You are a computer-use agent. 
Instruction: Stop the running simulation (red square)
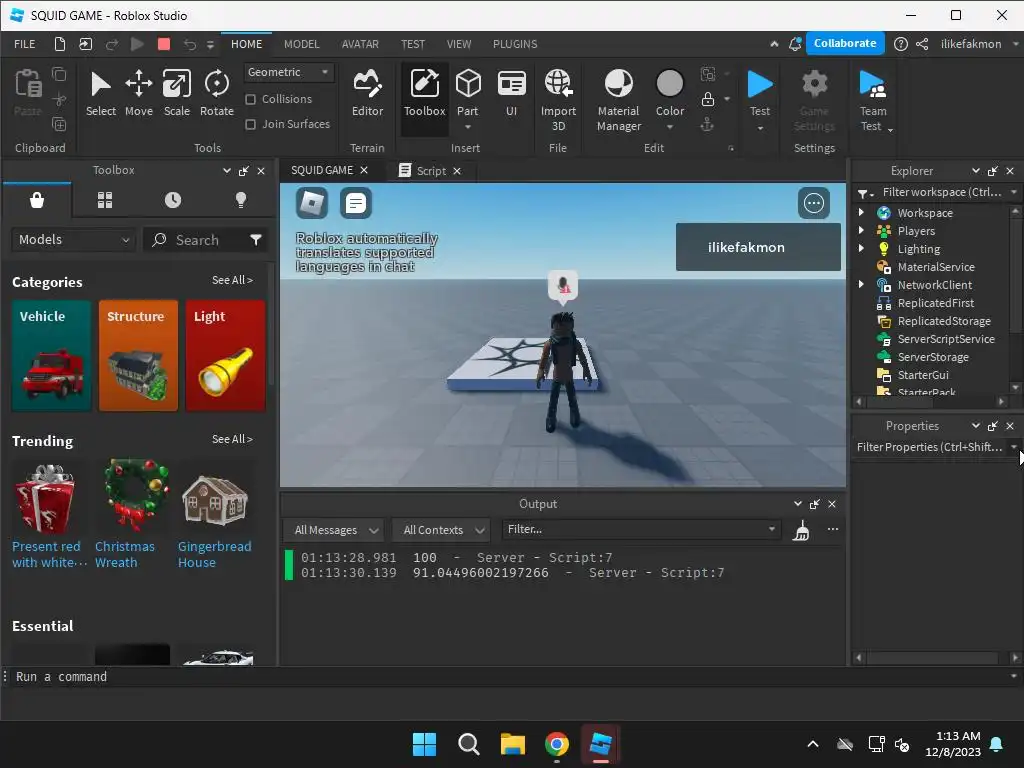click(164, 44)
